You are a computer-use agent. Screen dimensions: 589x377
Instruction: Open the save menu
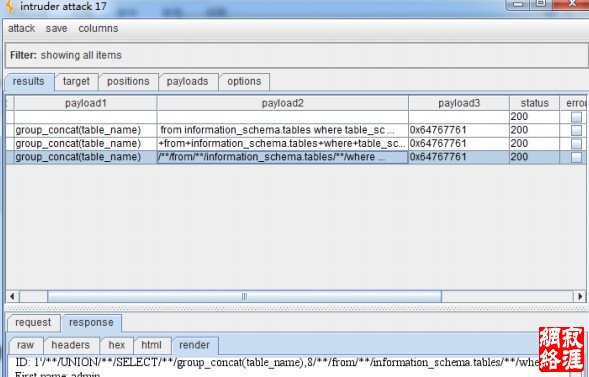(56, 29)
